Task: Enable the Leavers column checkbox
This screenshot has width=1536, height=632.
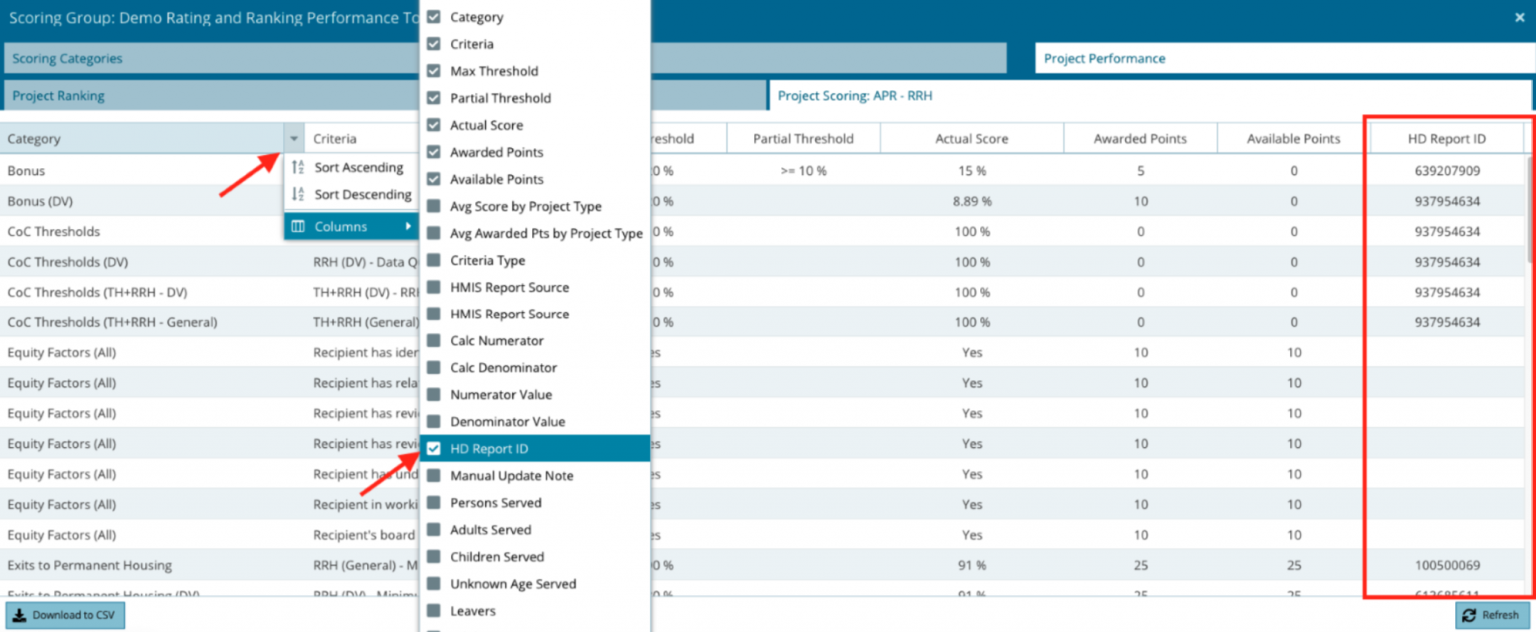Action: (x=432, y=611)
